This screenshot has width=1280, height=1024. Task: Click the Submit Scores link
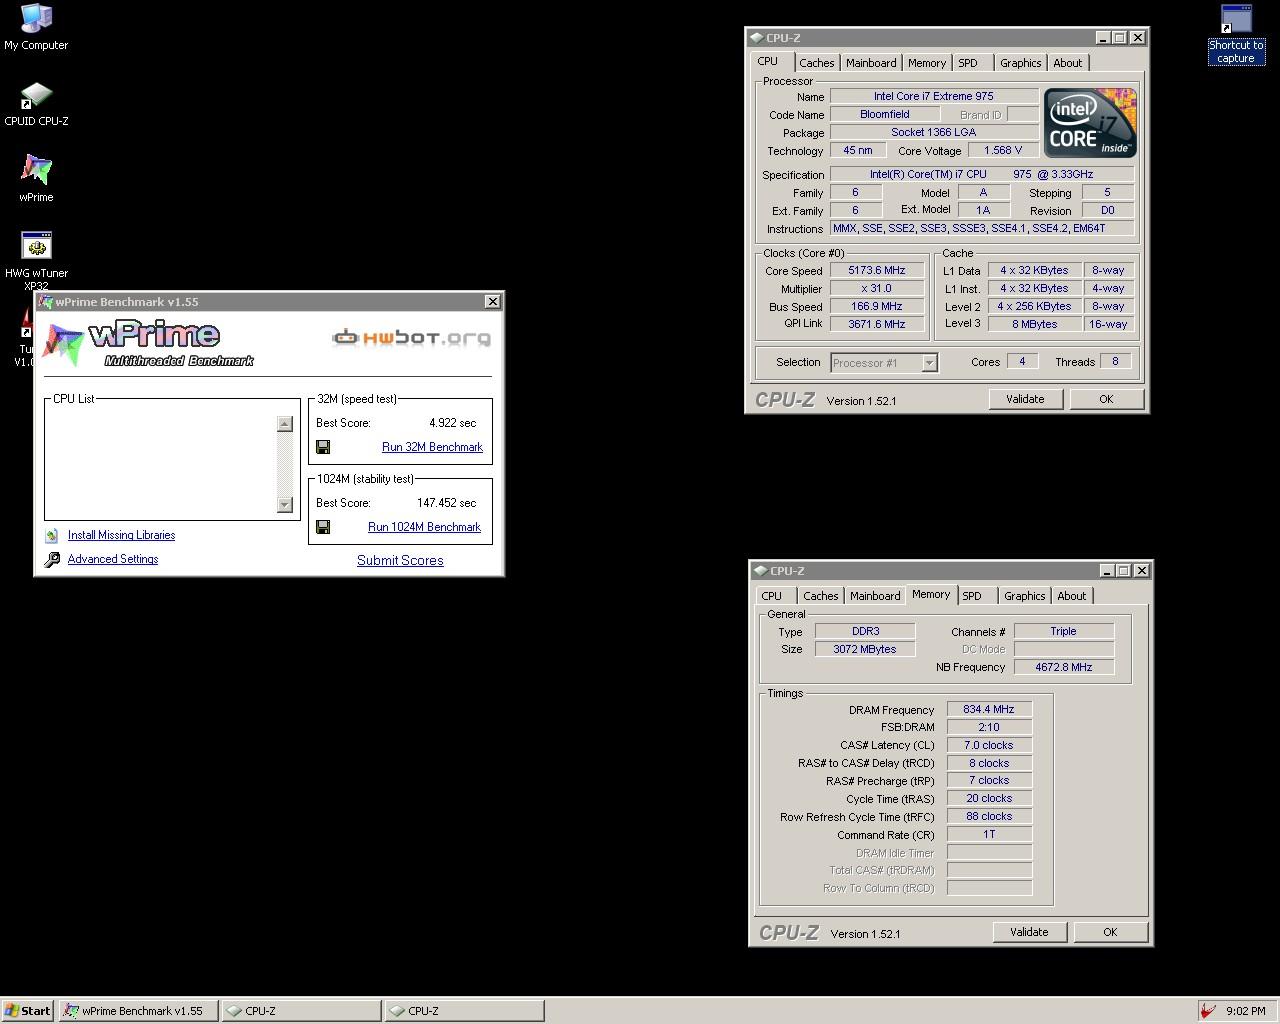tap(400, 560)
